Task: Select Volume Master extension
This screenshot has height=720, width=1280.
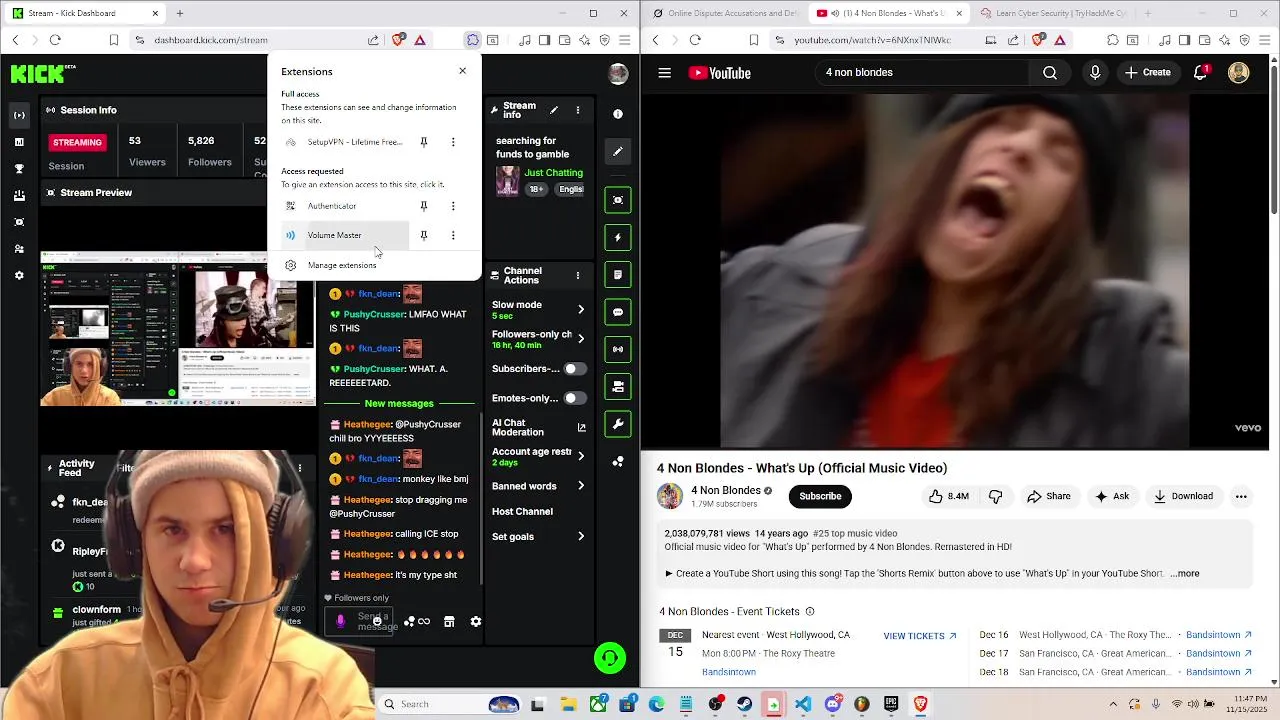Action: 344,235
